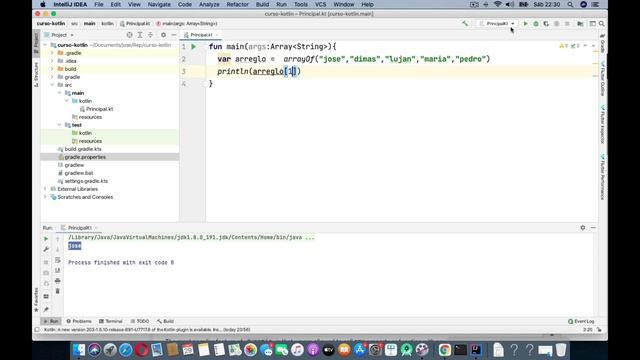Open the TODO tool window tab
Viewport: 640px width, 360px height.
coord(140,322)
